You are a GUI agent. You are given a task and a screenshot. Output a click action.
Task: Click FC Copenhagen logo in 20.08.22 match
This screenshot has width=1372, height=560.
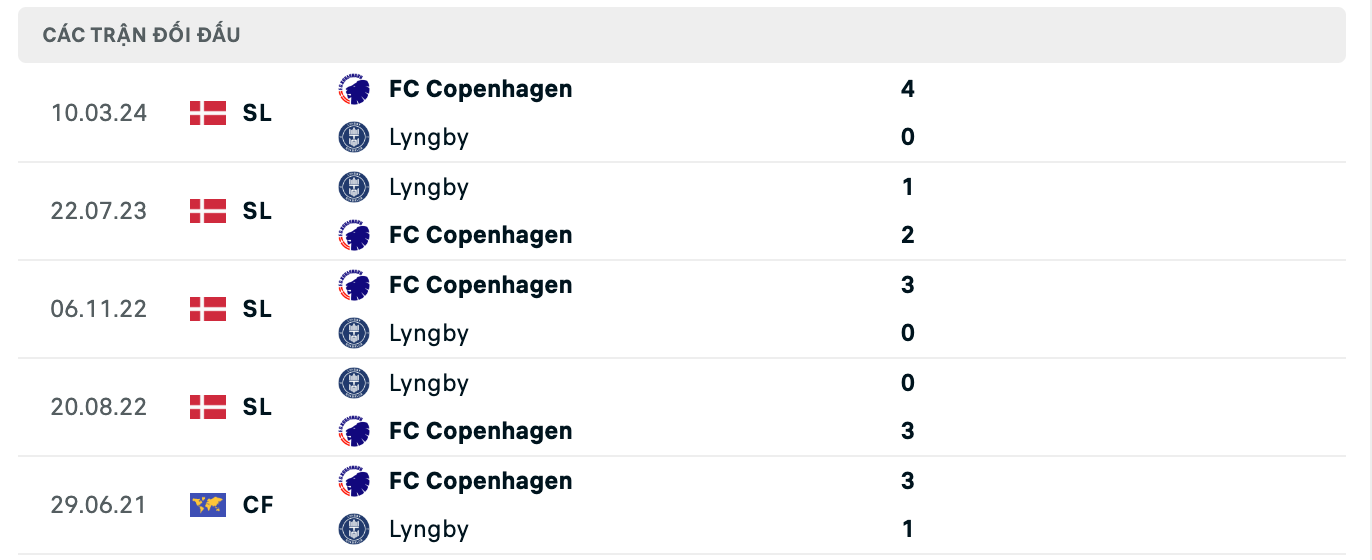point(354,431)
